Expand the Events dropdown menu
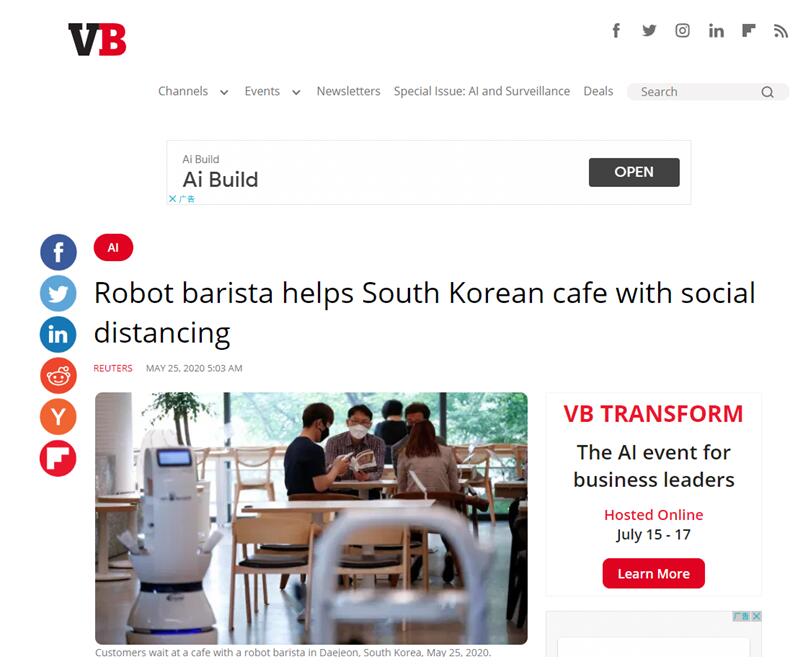 tap(272, 92)
